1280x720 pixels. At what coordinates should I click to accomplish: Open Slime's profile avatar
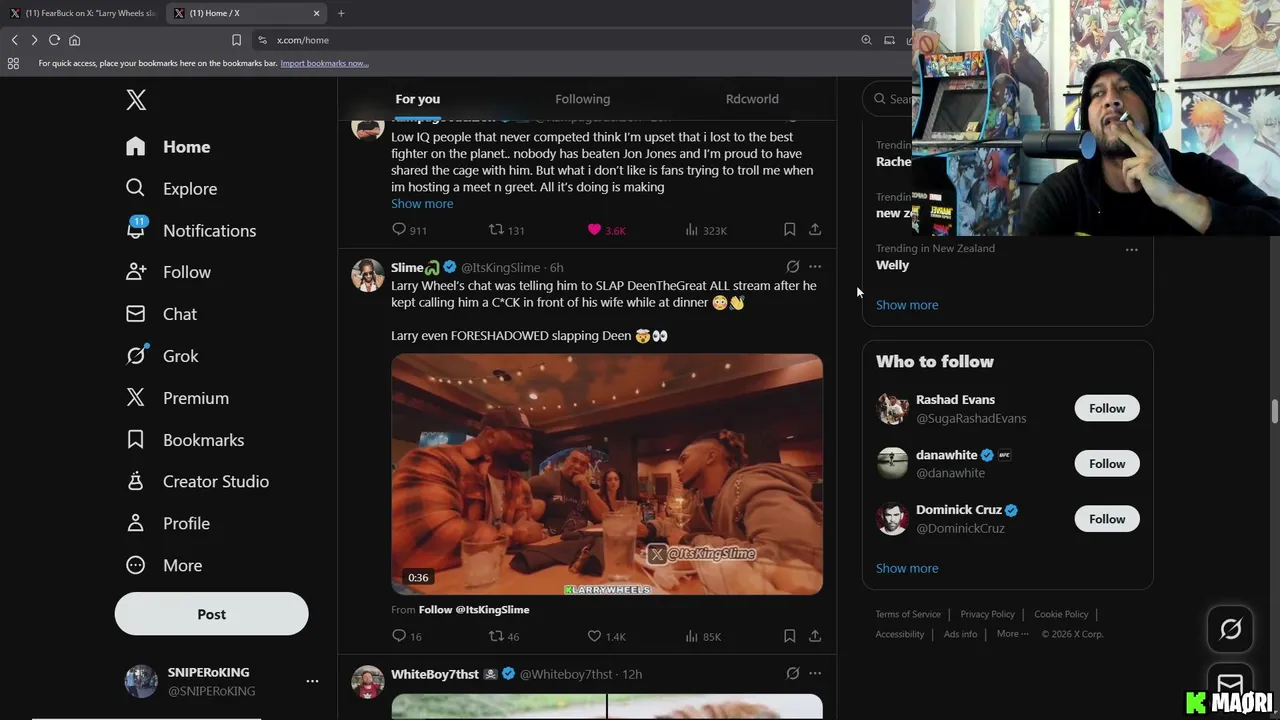tap(368, 275)
